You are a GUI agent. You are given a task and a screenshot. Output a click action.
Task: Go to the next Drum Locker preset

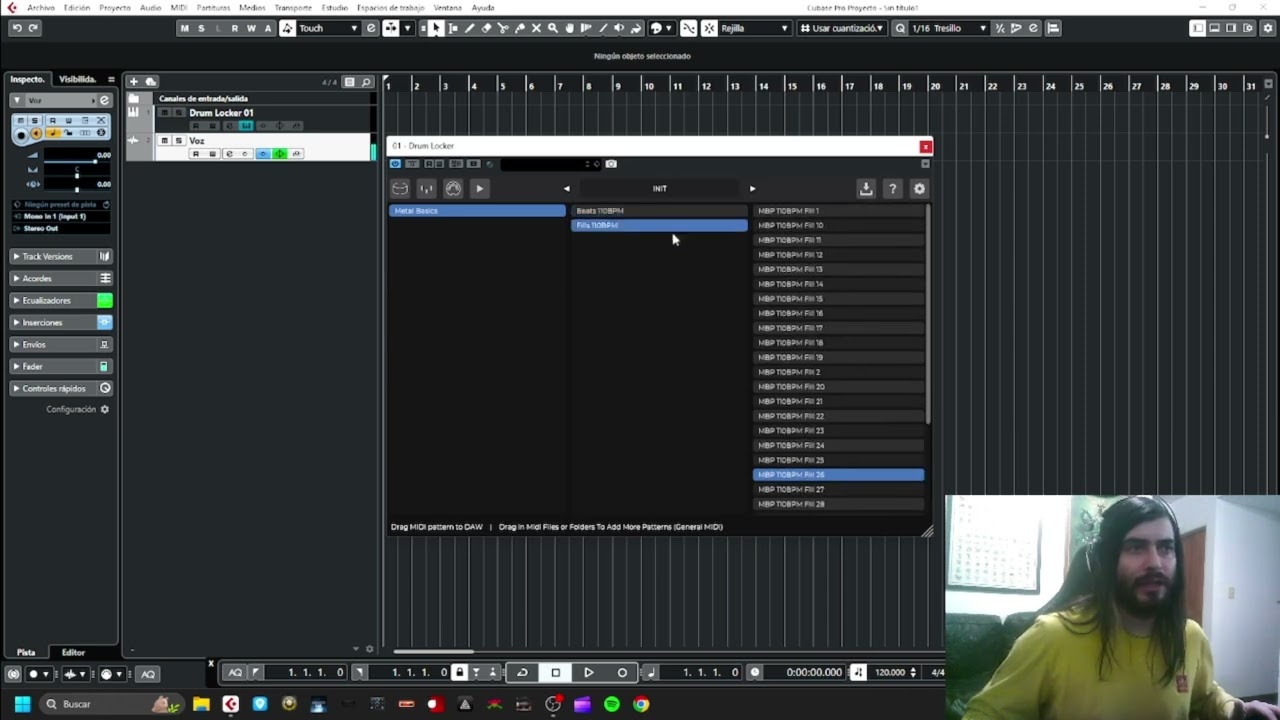(752, 188)
